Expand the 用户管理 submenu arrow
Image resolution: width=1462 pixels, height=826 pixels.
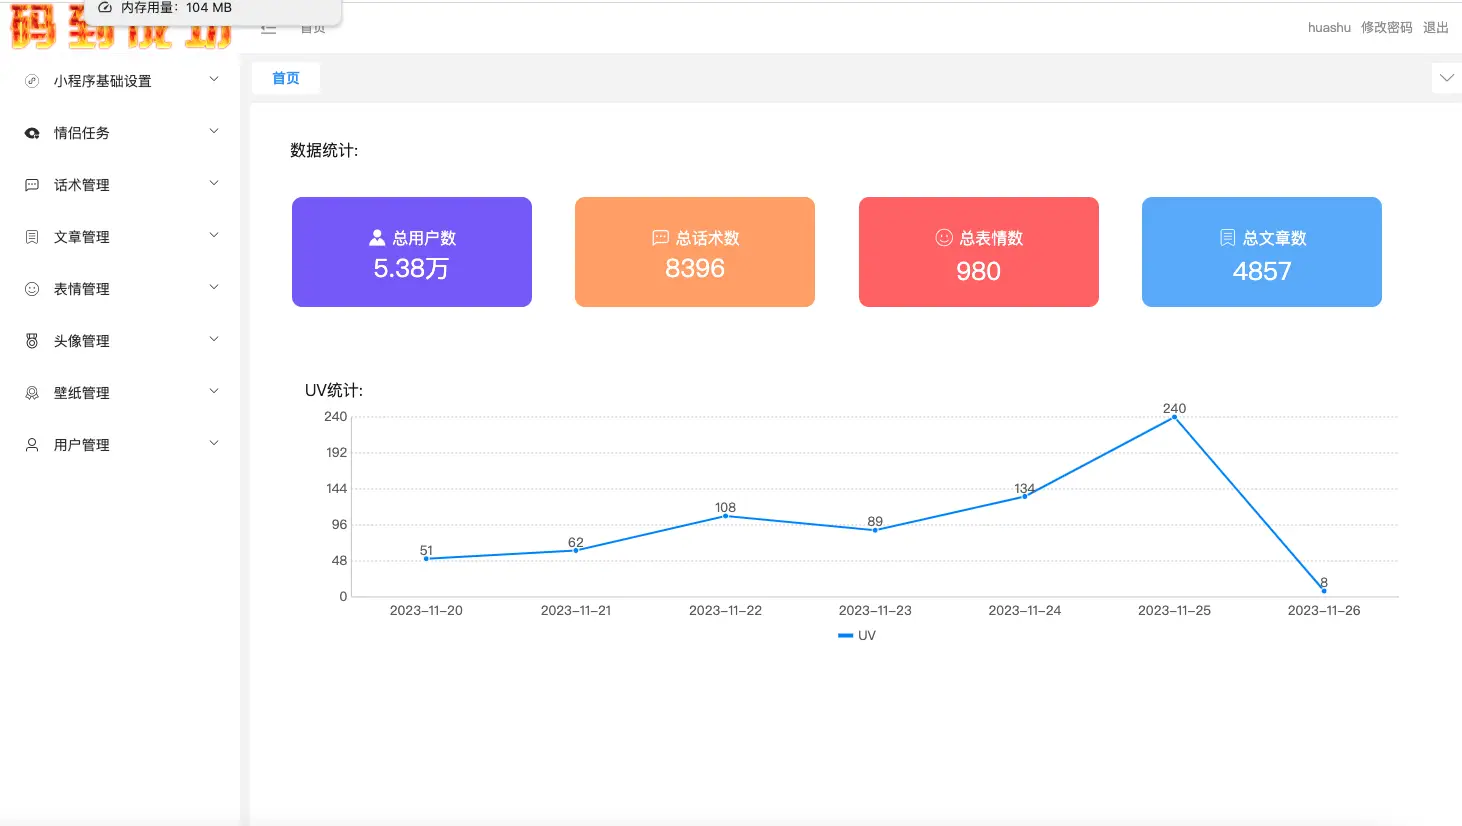click(x=213, y=444)
